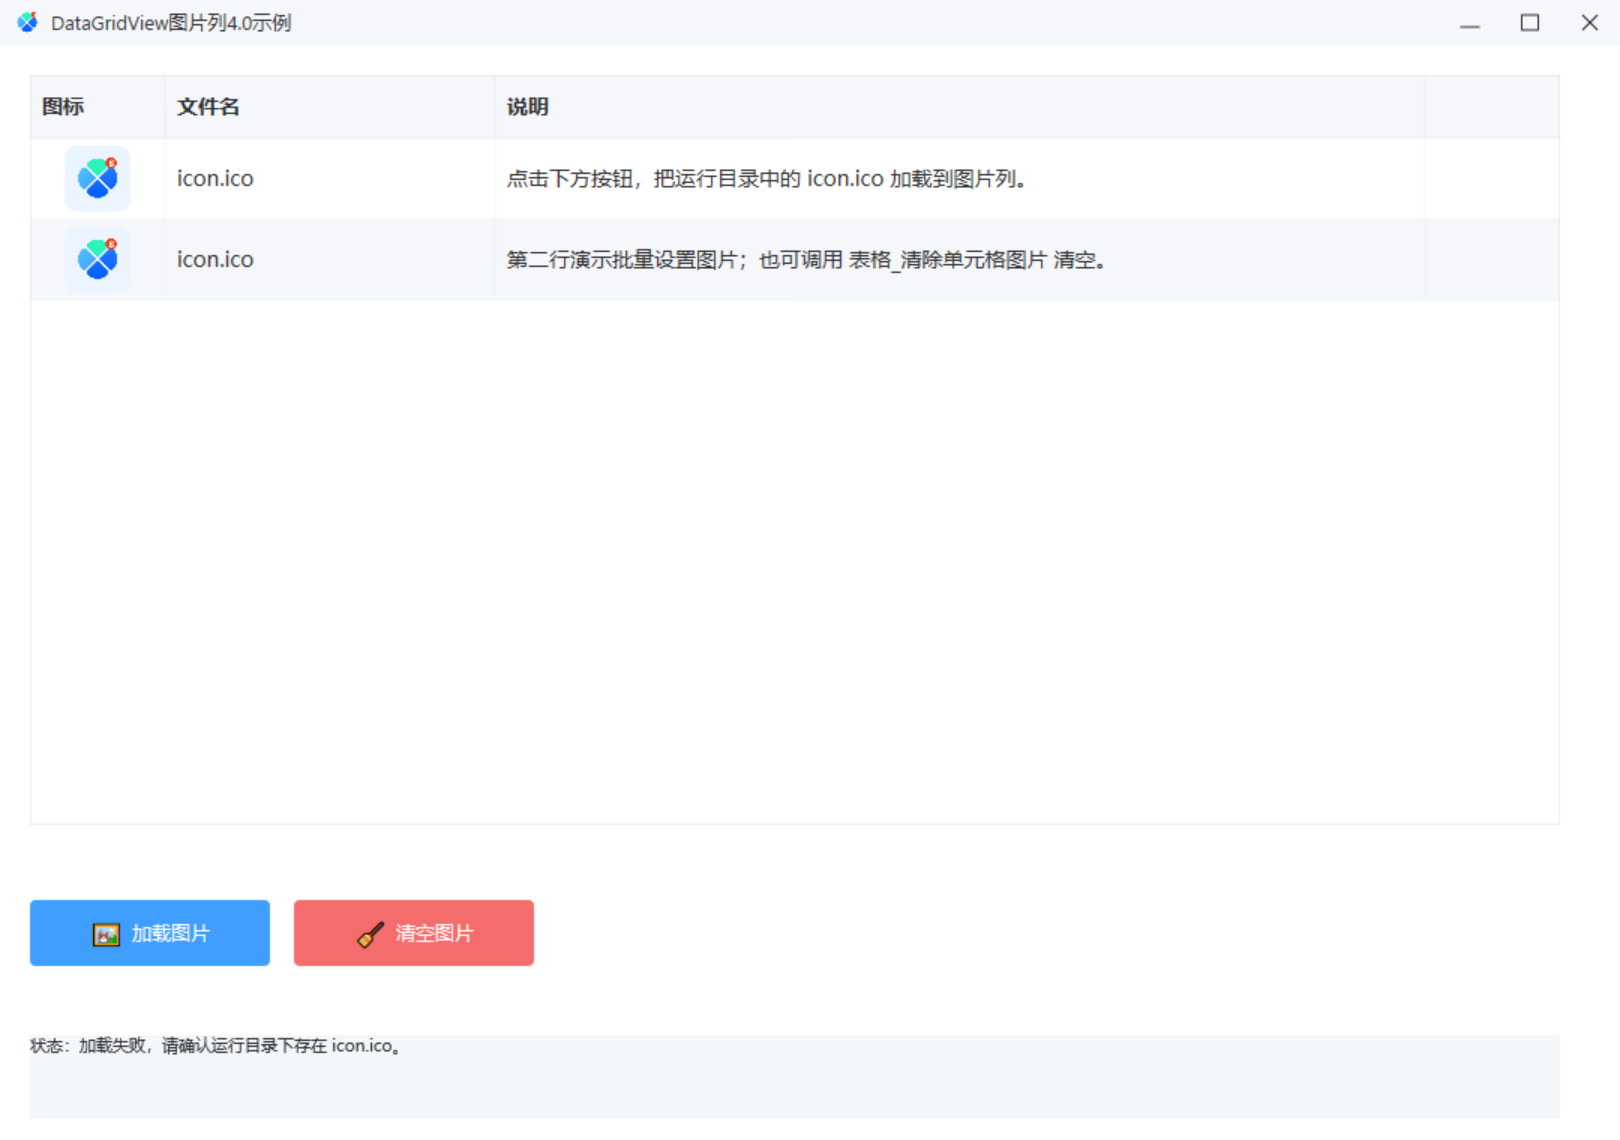Minimize the DataGridView window
This screenshot has height=1140, width=1620.
(x=1469, y=23)
